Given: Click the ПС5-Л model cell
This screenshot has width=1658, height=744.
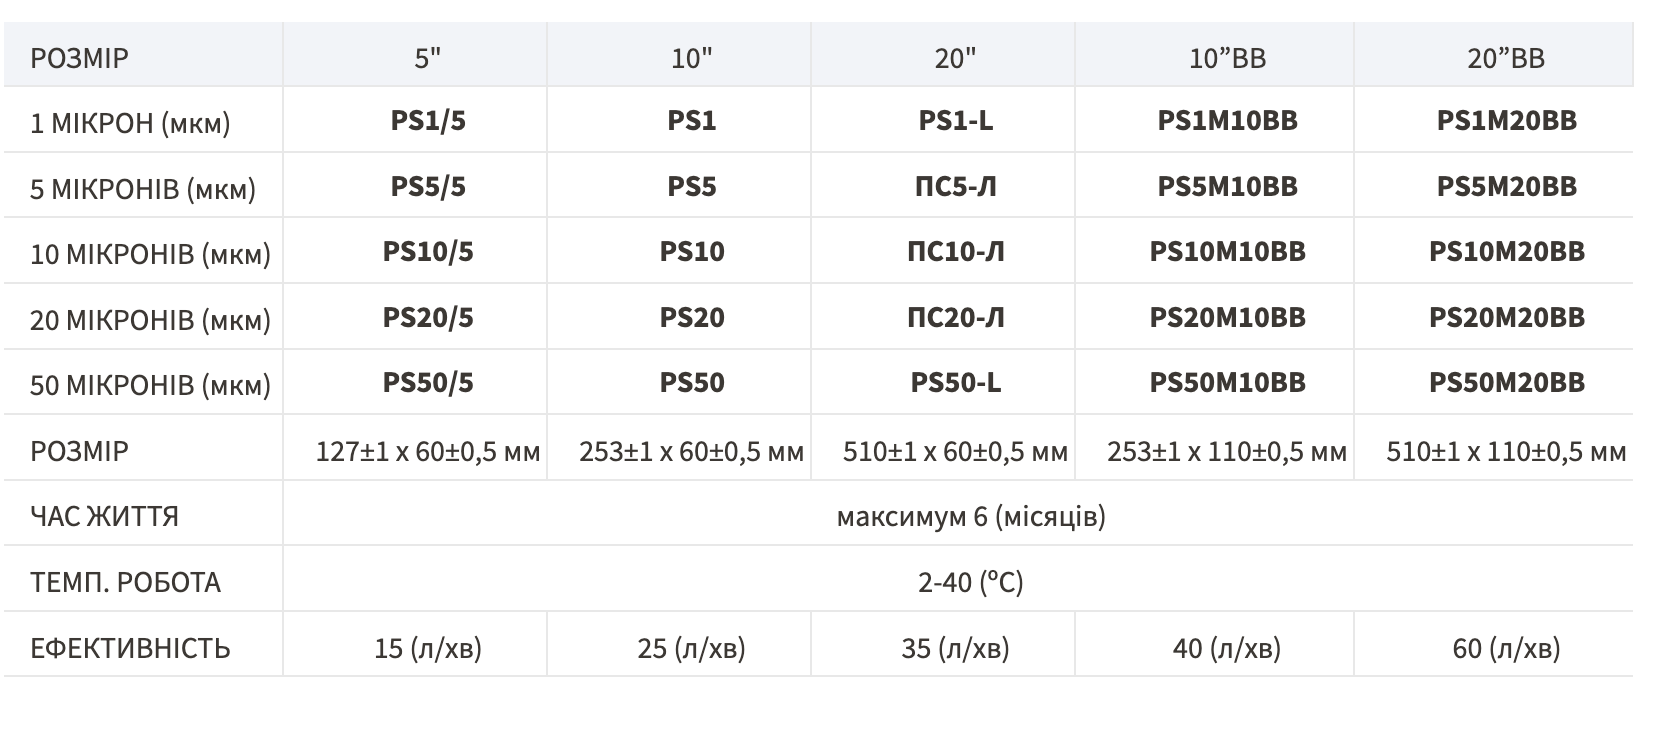Looking at the screenshot, I should pos(955,187).
